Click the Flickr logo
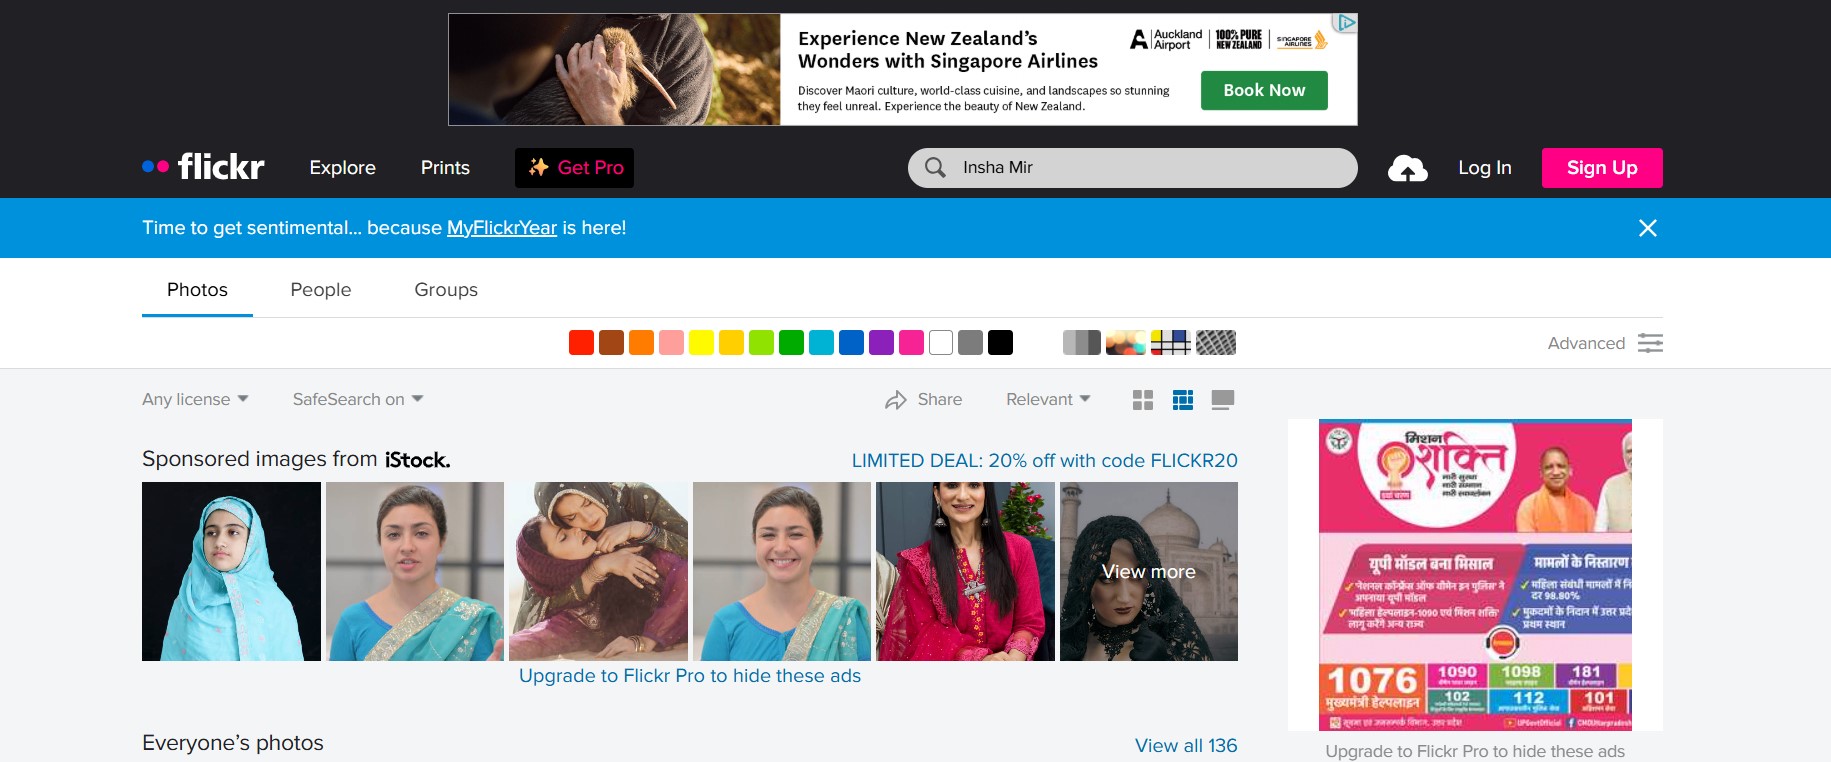This screenshot has height=762, width=1831. point(203,167)
